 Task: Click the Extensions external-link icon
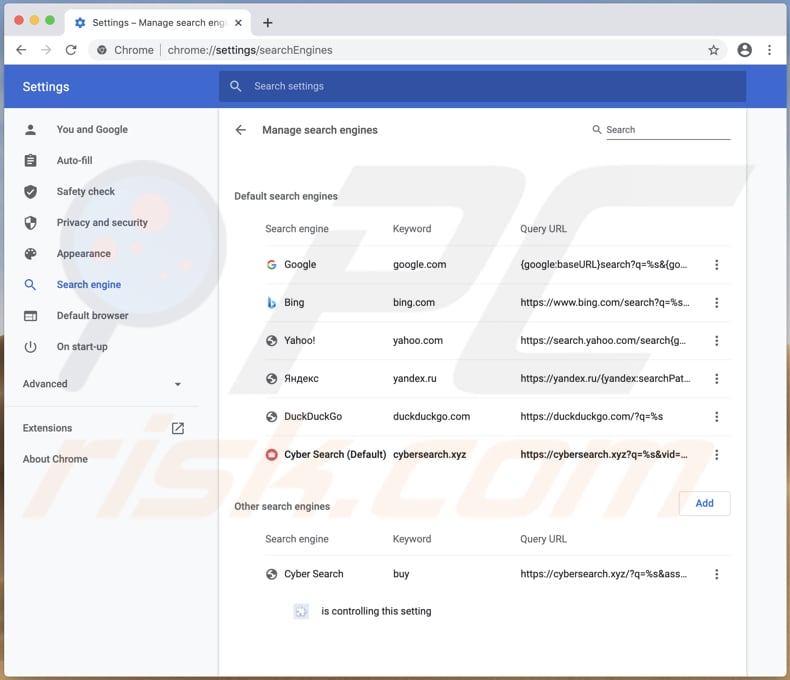pyautogui.click(x=178, y=428)
